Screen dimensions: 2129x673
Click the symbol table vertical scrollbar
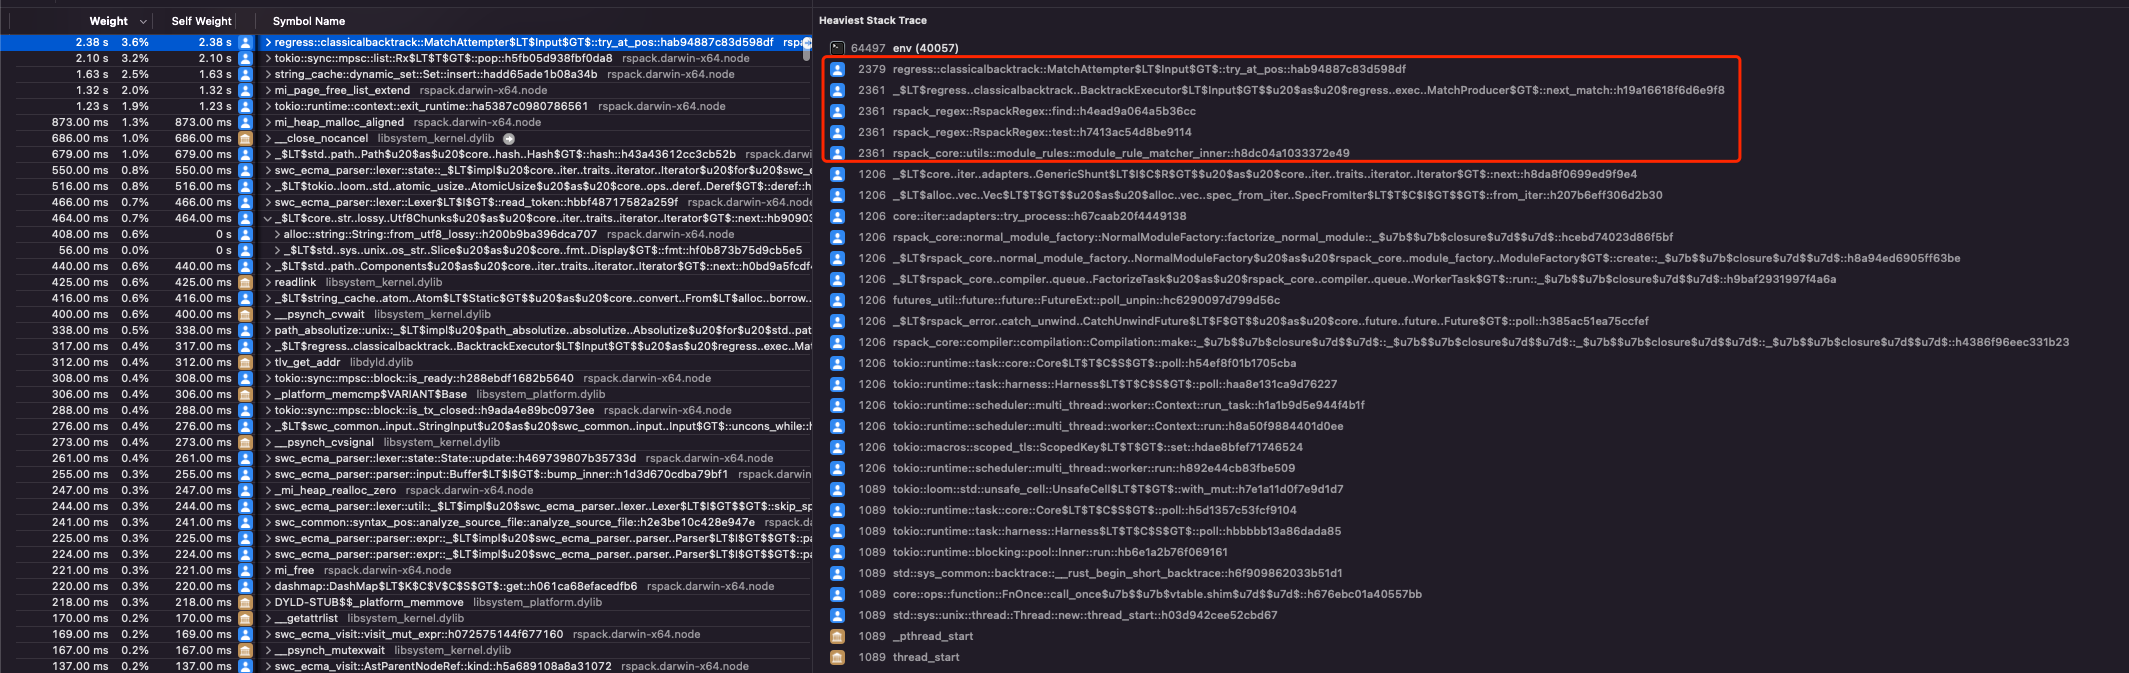coord(807,48)
